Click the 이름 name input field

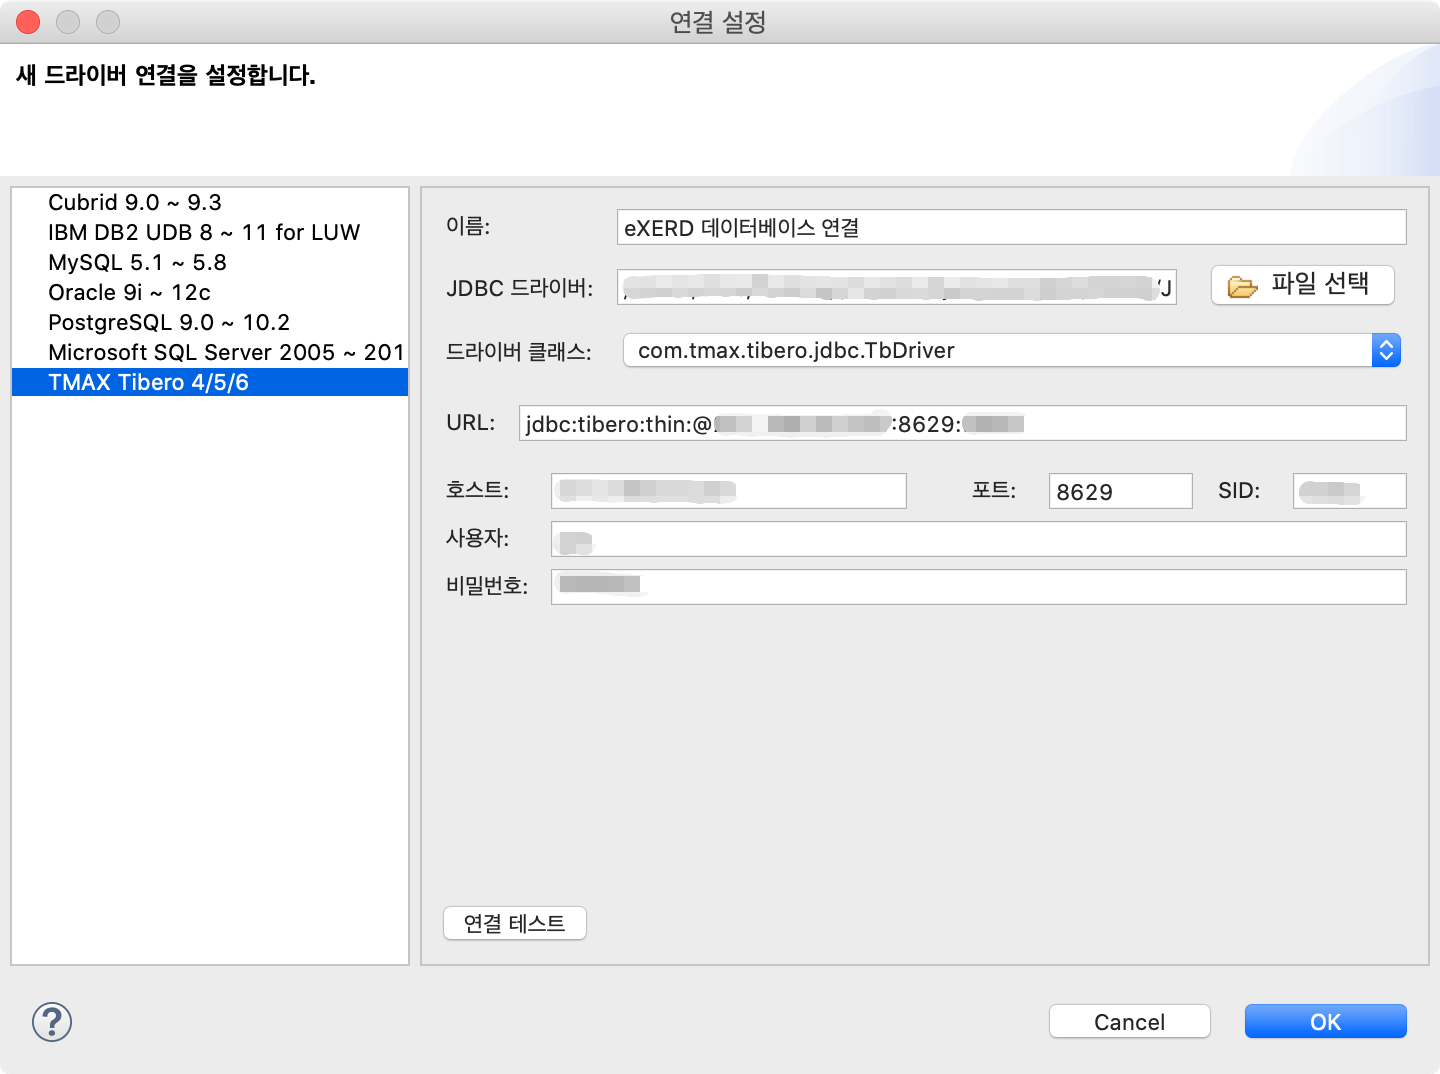coord(1012,227)
